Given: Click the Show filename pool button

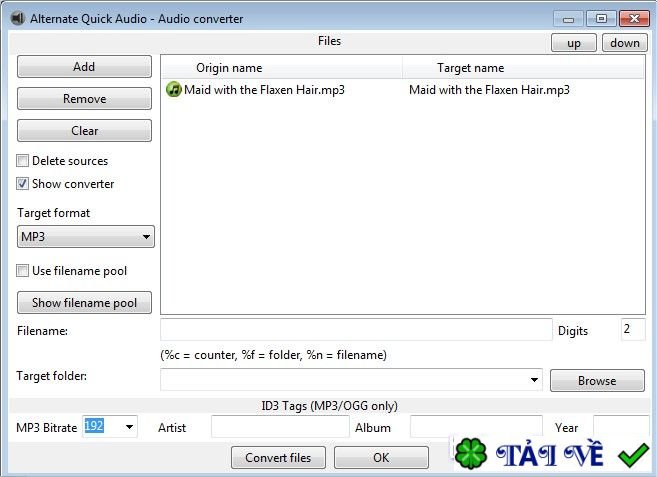Looking at the screenshot, I should (x=84, y=303).
